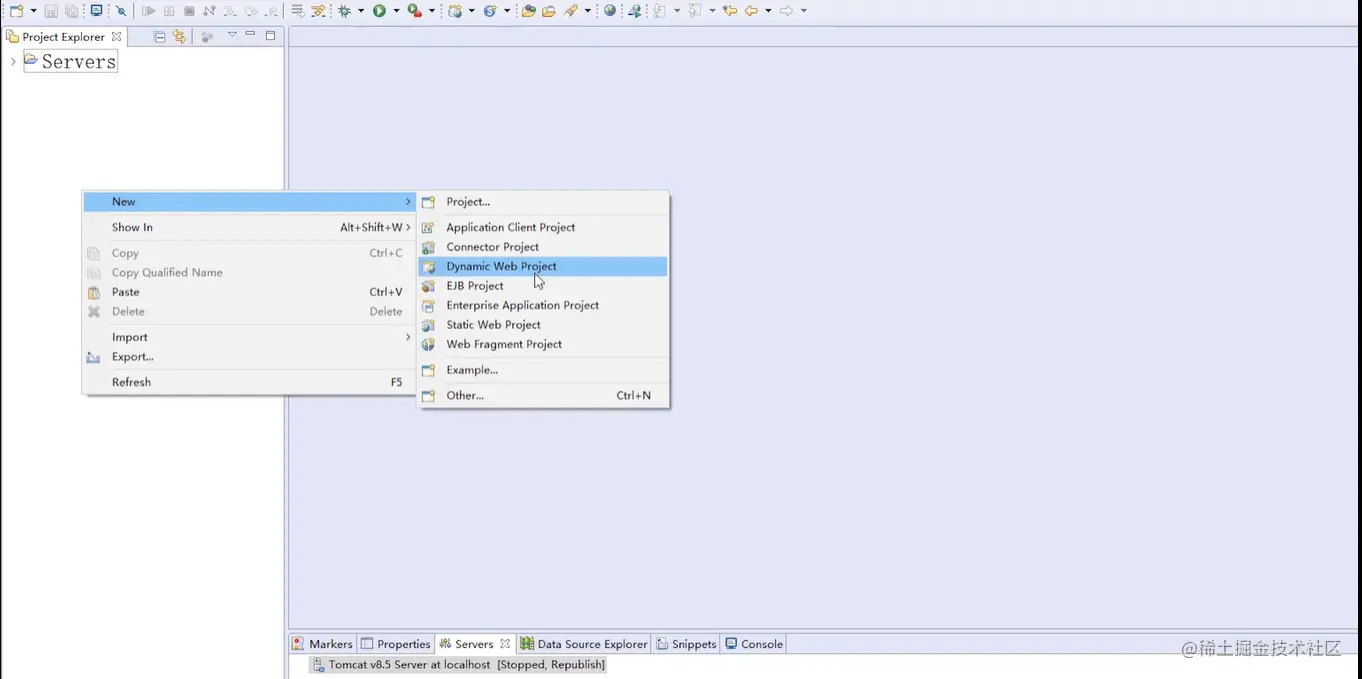Choose Static Web Project
Viewport: 1362px width, 679px height.
click(x=543, y=325)
